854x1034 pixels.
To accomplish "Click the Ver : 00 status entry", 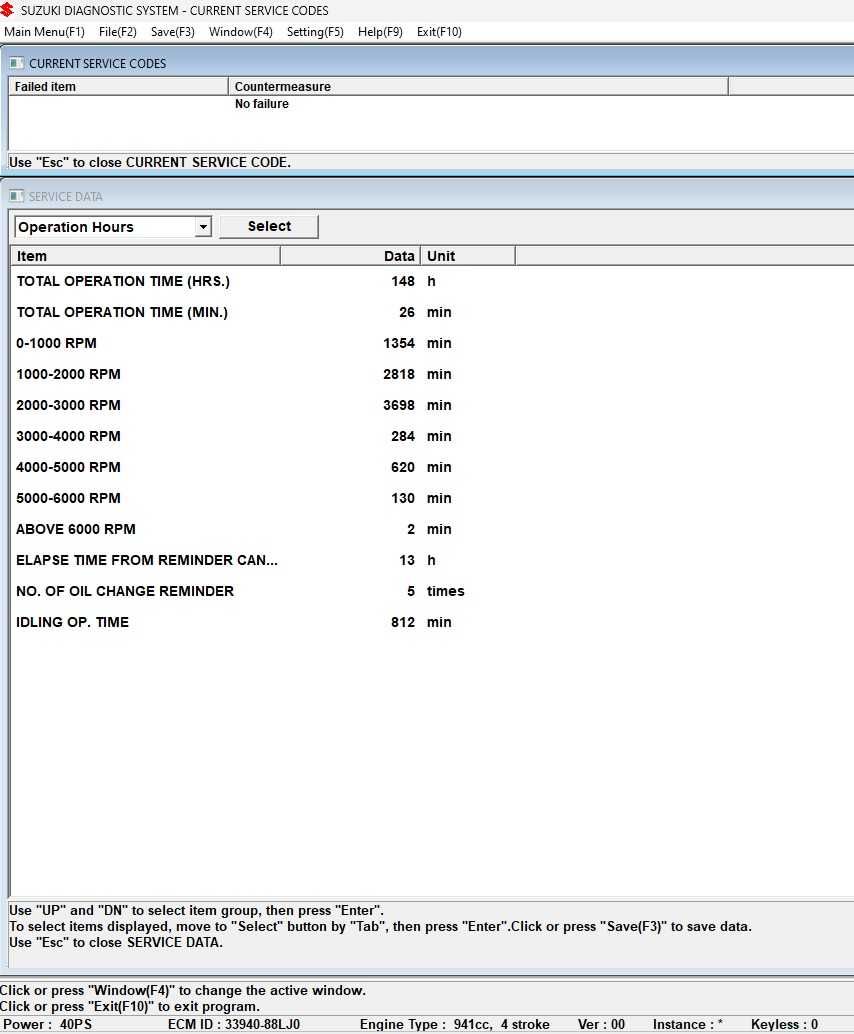I will 601,1025.
